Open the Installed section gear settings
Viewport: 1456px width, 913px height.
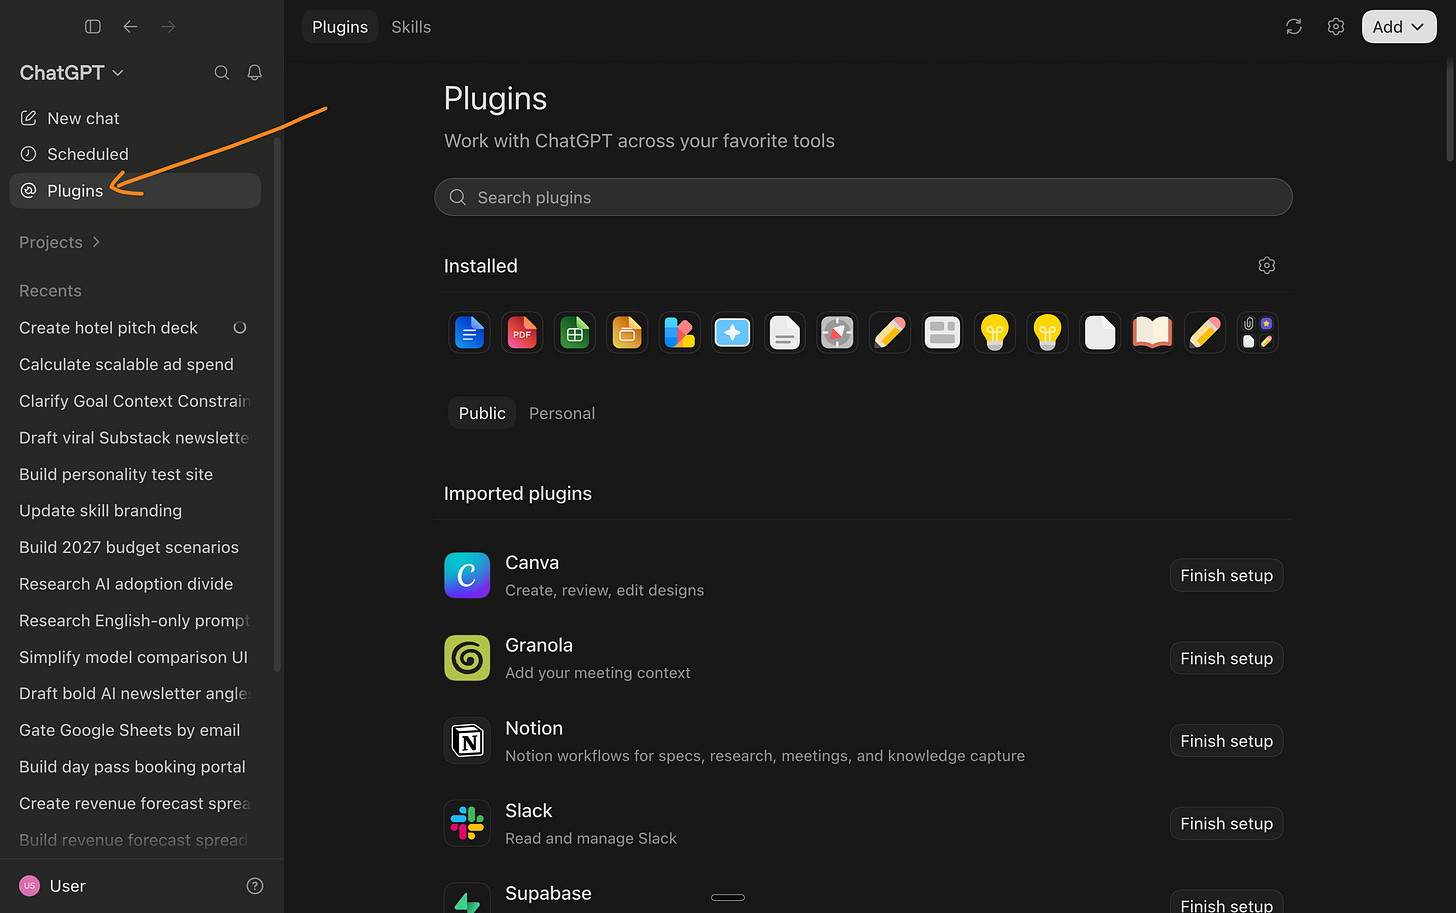tap(1267, 265)
